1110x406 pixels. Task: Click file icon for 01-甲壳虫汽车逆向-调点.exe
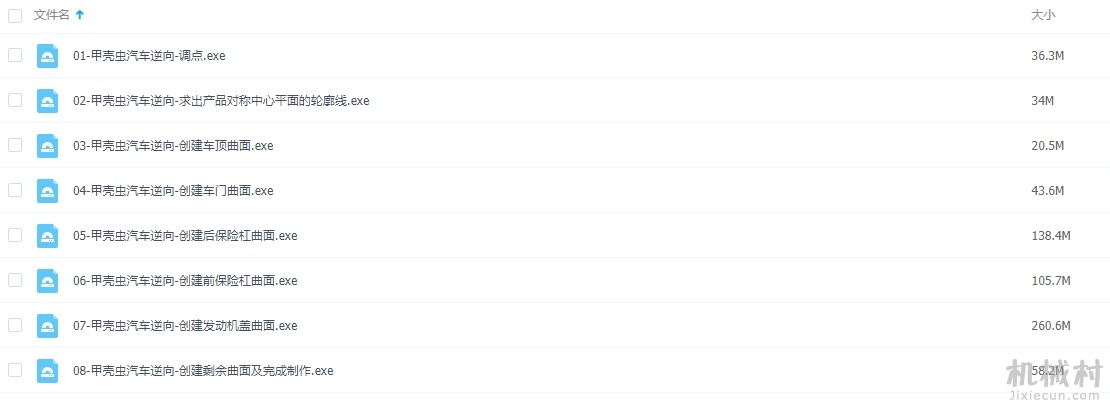point(47,55)
